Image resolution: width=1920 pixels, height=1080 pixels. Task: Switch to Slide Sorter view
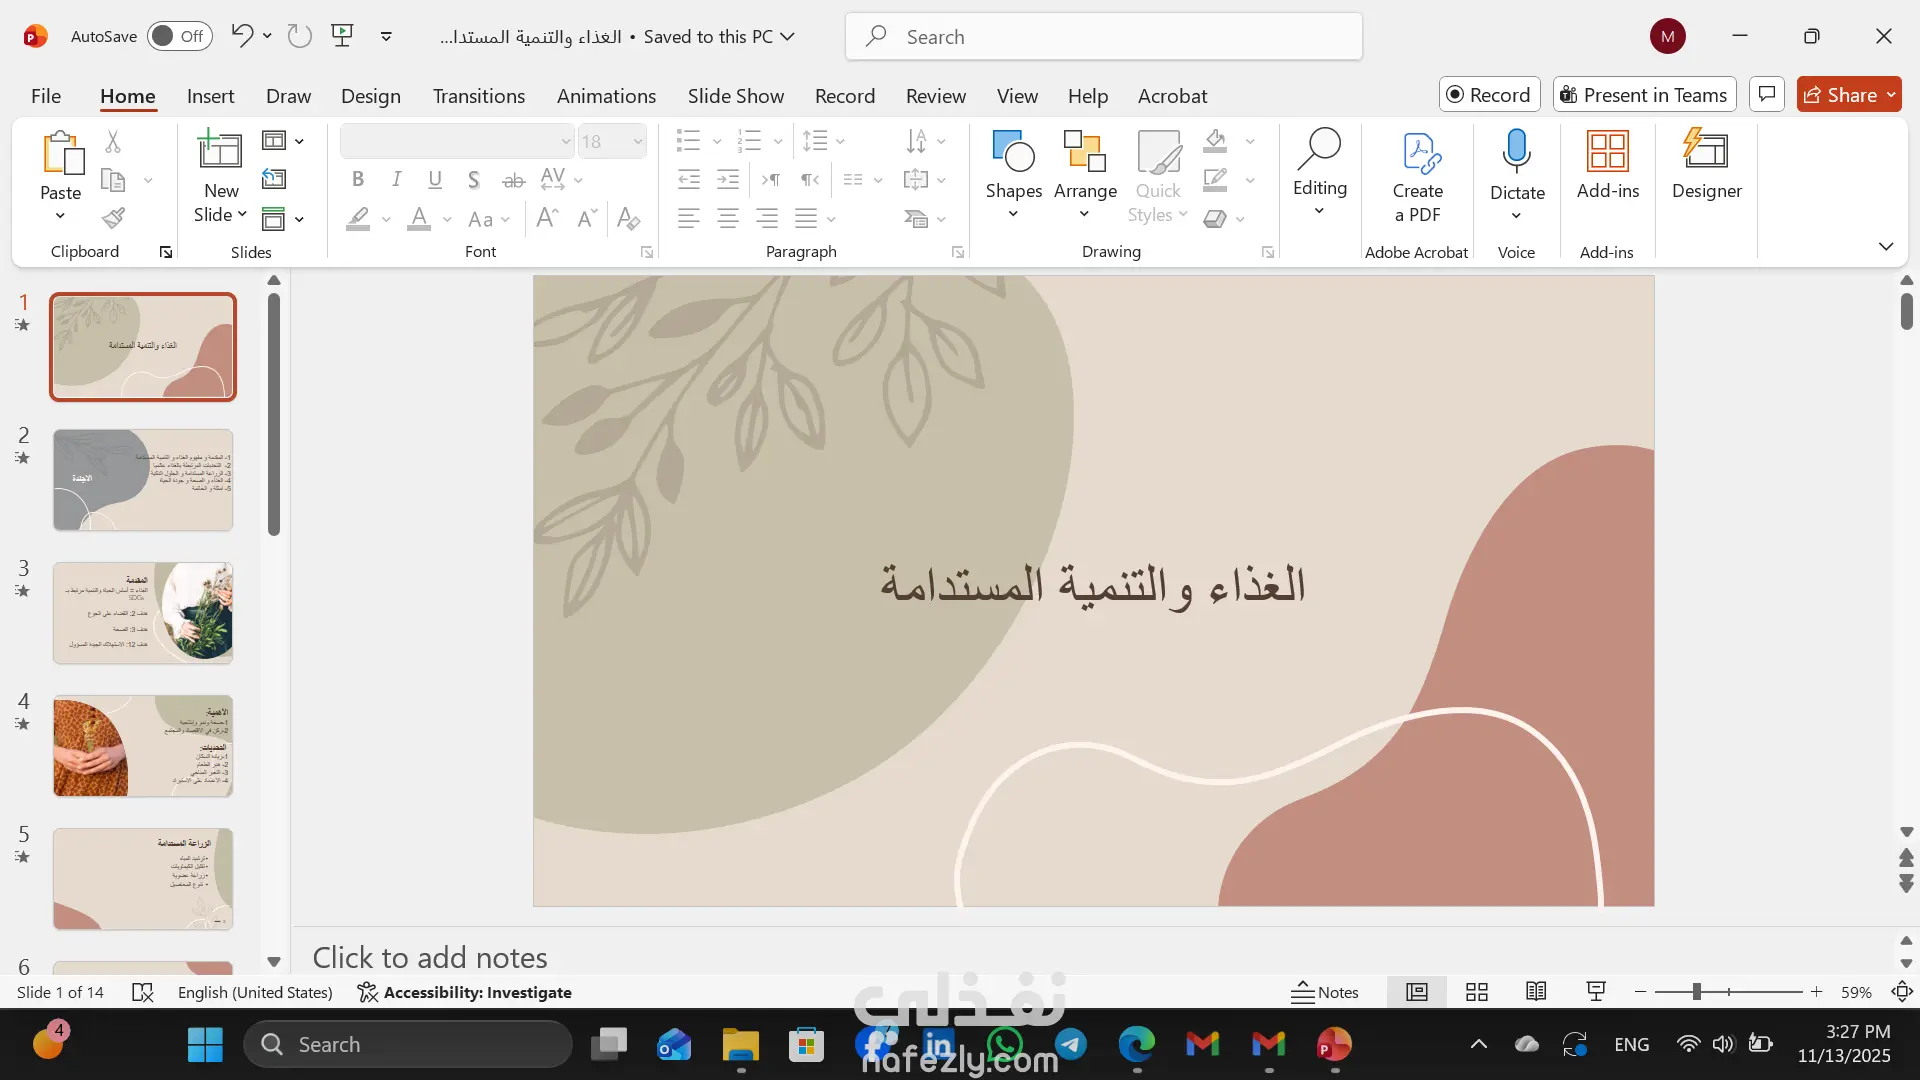click(x=1476, y=992)
